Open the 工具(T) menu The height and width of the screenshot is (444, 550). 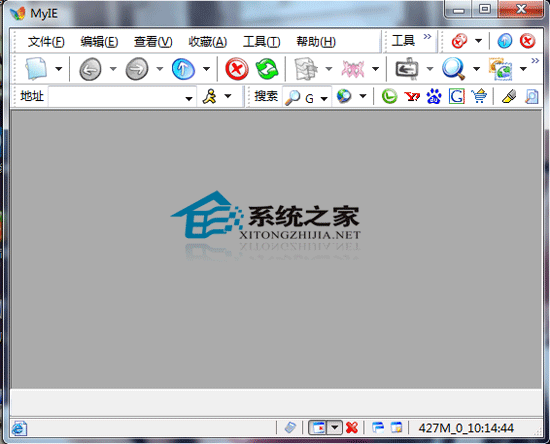[262, 42]
